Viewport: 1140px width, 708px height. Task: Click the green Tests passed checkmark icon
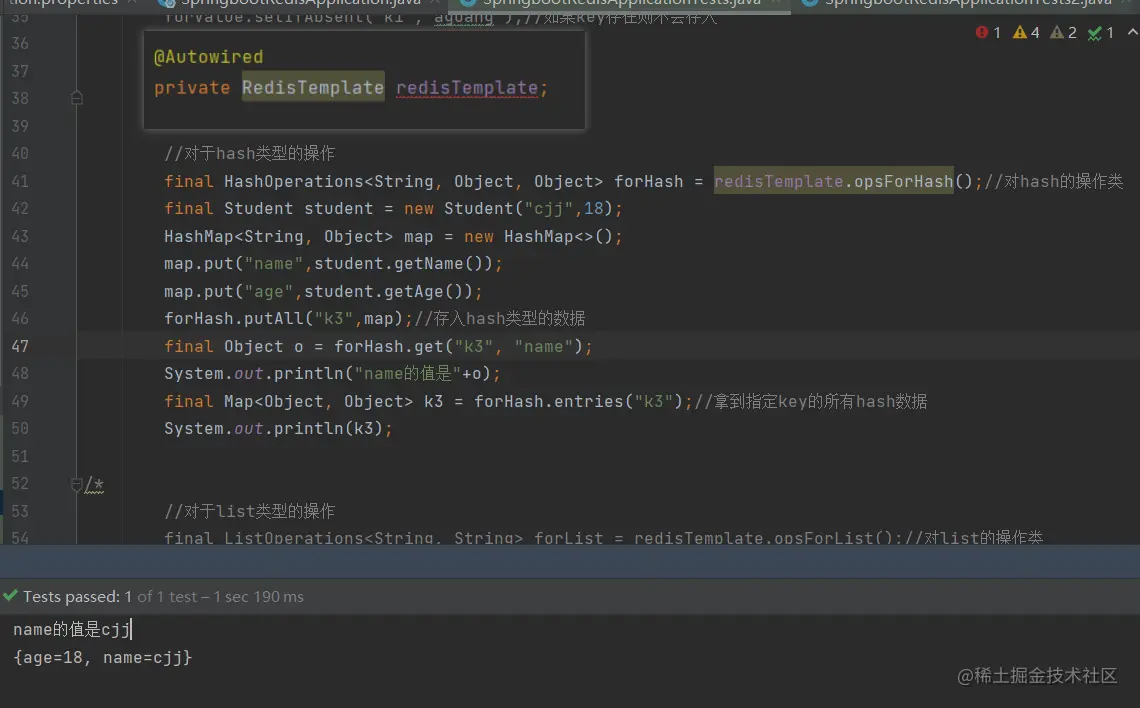pos(10,596)
